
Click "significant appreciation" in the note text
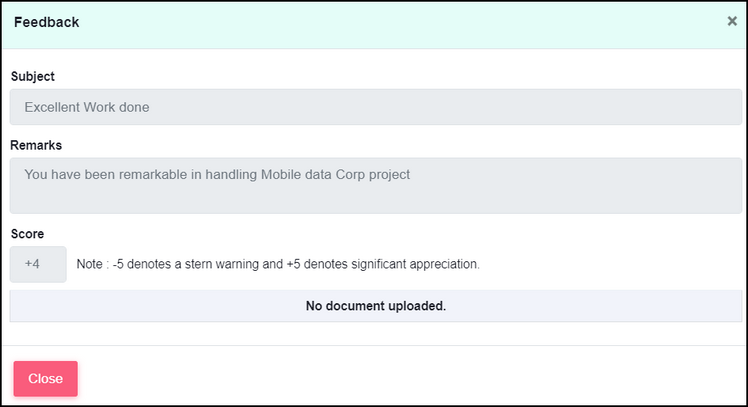tap(418, 265)
